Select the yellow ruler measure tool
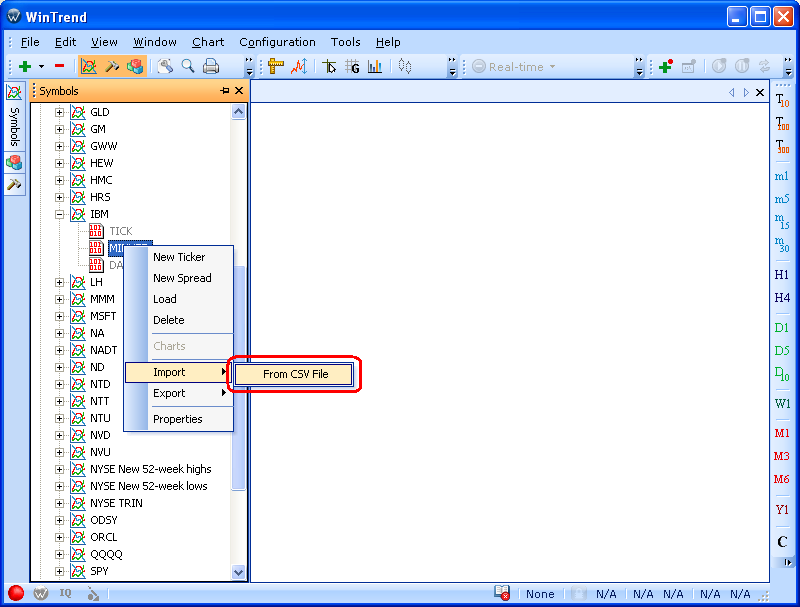Screen dimensions: 800x607 pyautogui.click(x=276, y=66)
